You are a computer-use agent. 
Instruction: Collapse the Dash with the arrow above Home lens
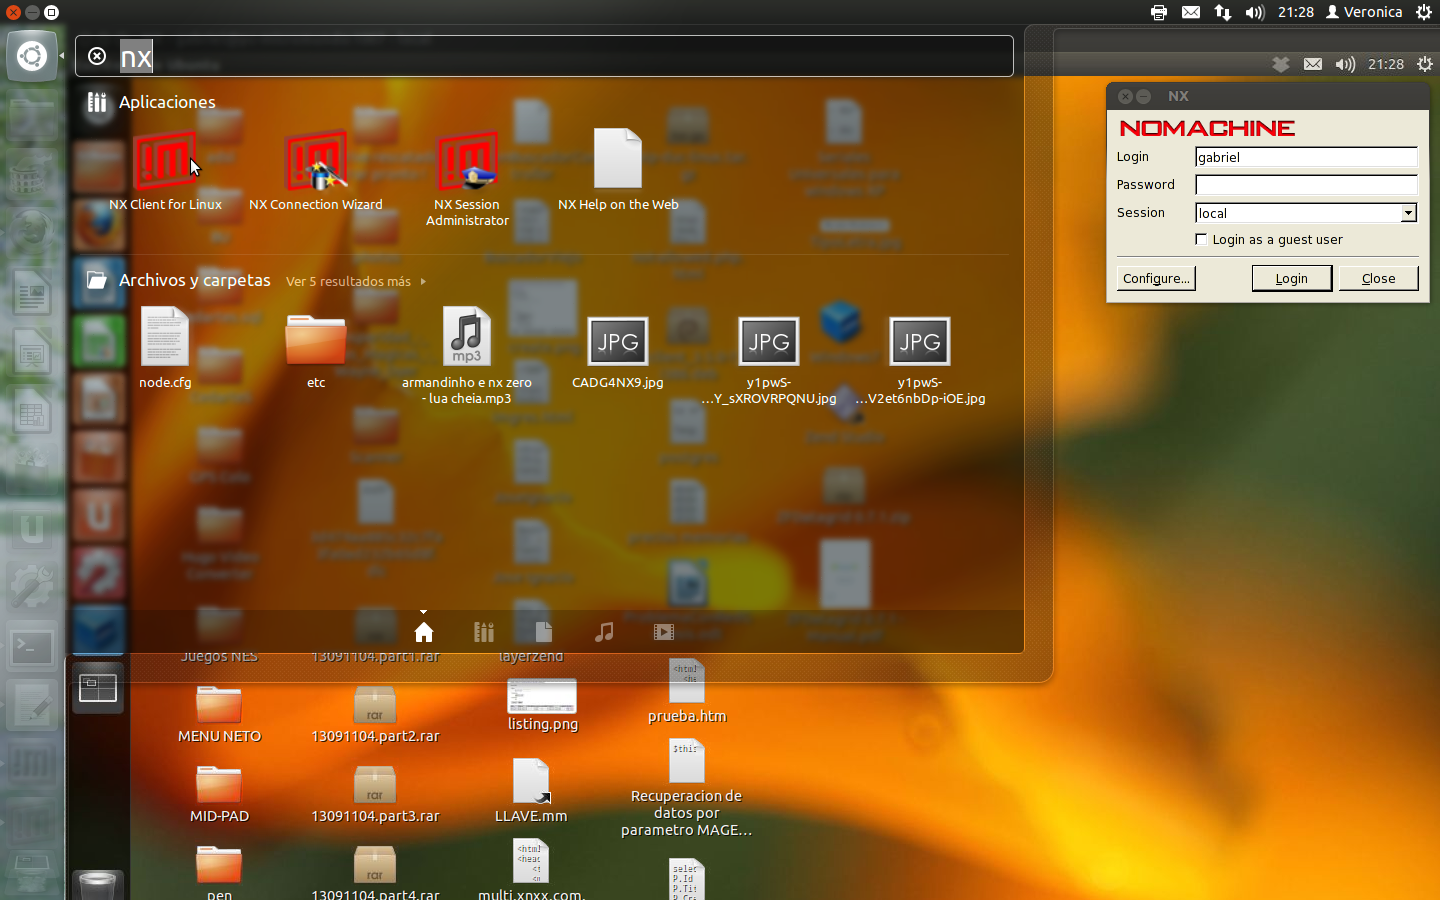(x=423, y=612)
